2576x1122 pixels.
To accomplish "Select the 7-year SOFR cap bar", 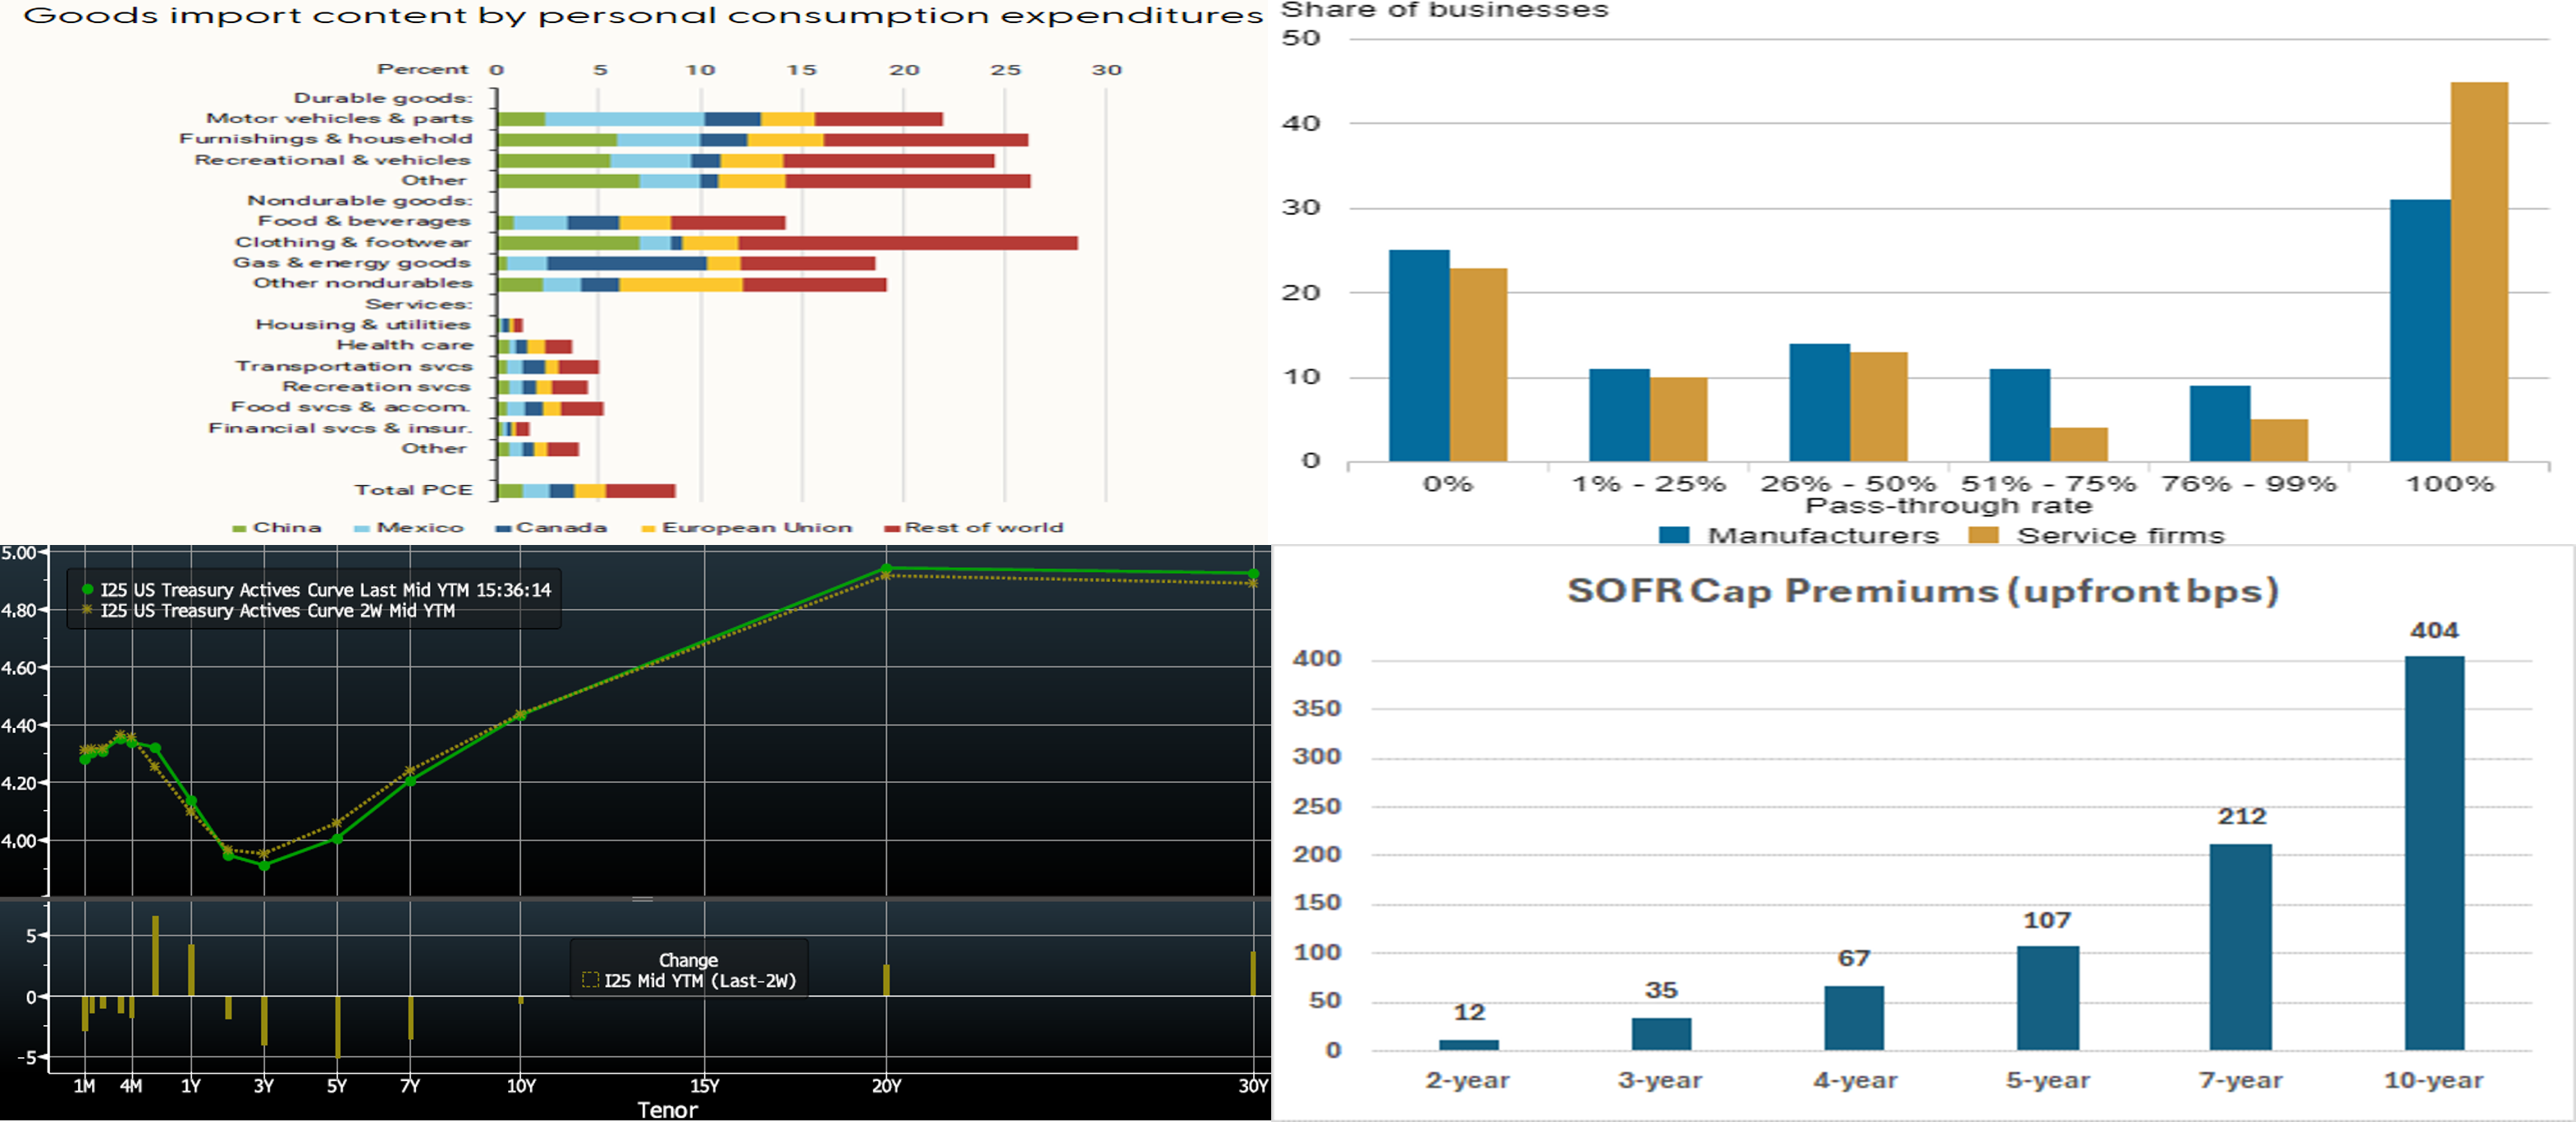I will pyautogui.click(x=2240, y=946).
